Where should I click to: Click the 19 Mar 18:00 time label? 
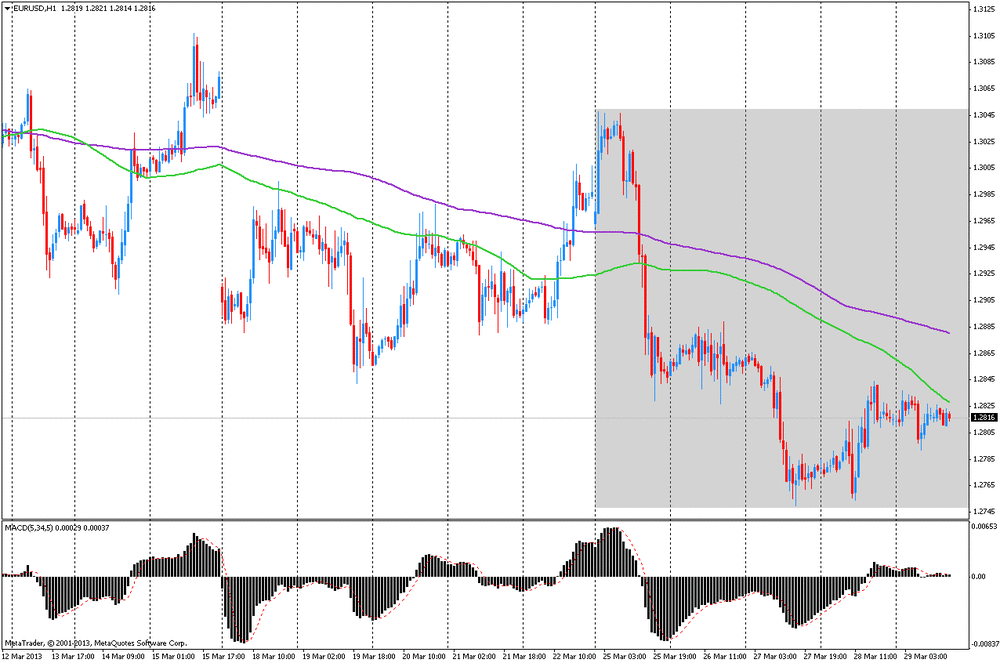373,656
